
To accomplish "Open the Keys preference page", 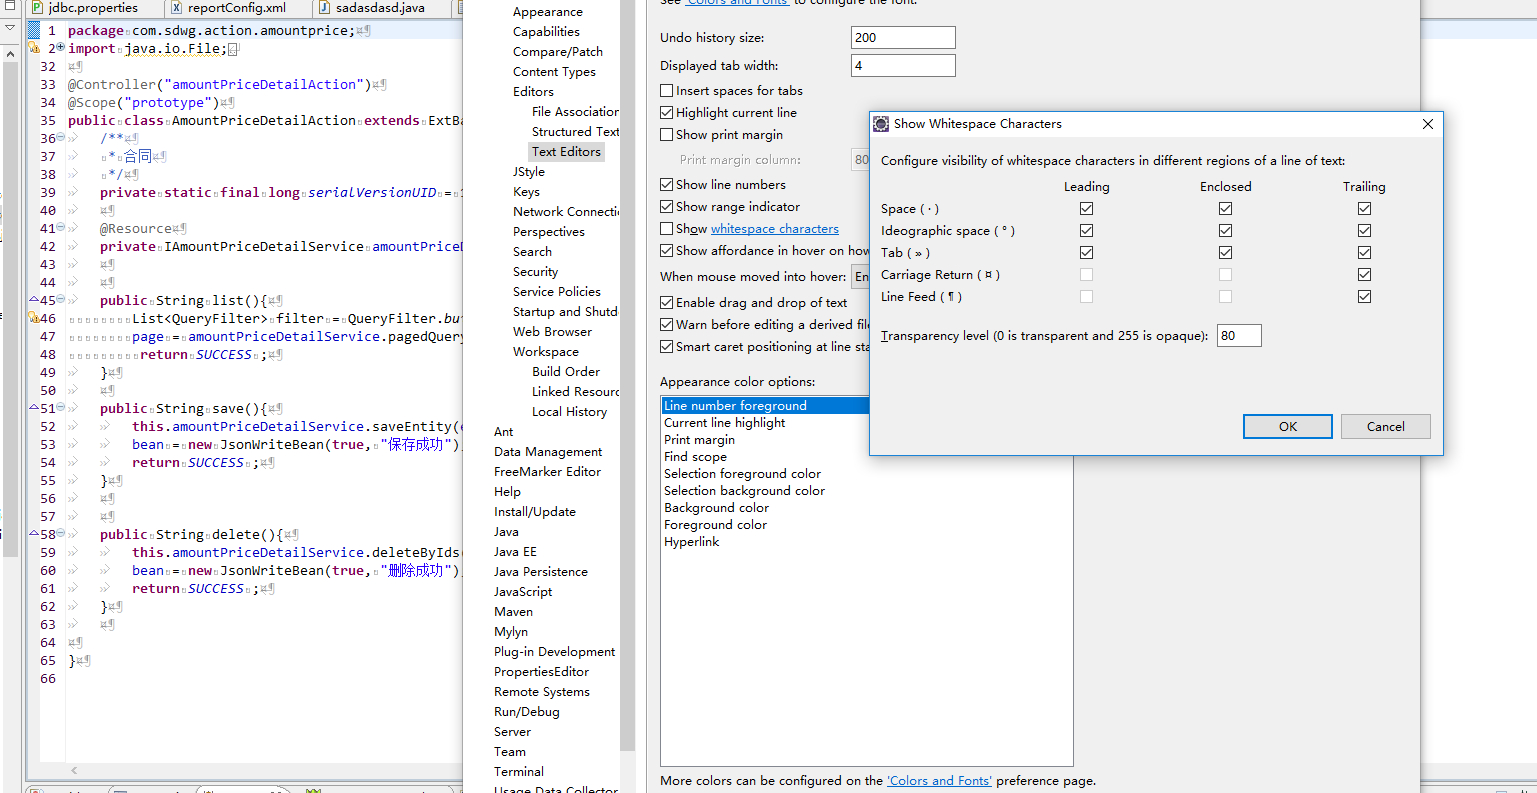I will pos(526,192).
